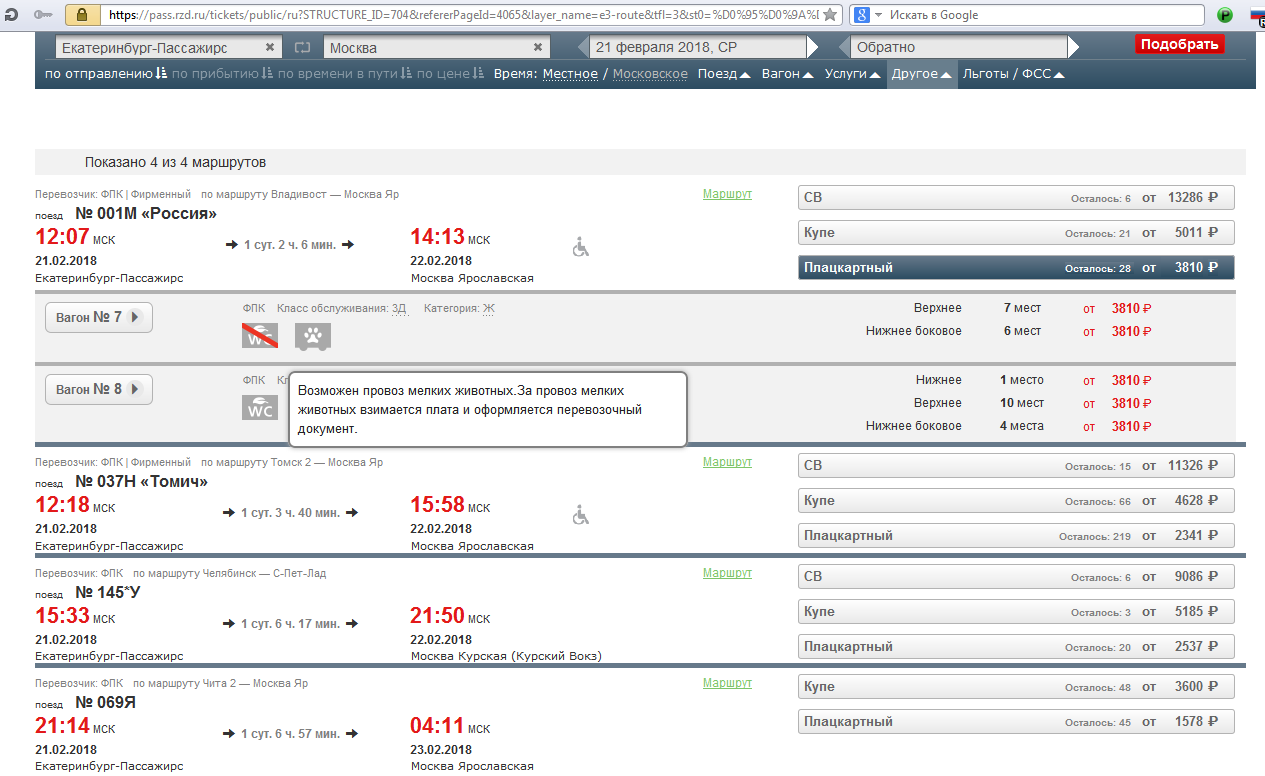The width and height of the screenshot is (1265, 776).
Task: Click the wheelchair icon for train 037Н Томич
Action: [x=581, y=515]
